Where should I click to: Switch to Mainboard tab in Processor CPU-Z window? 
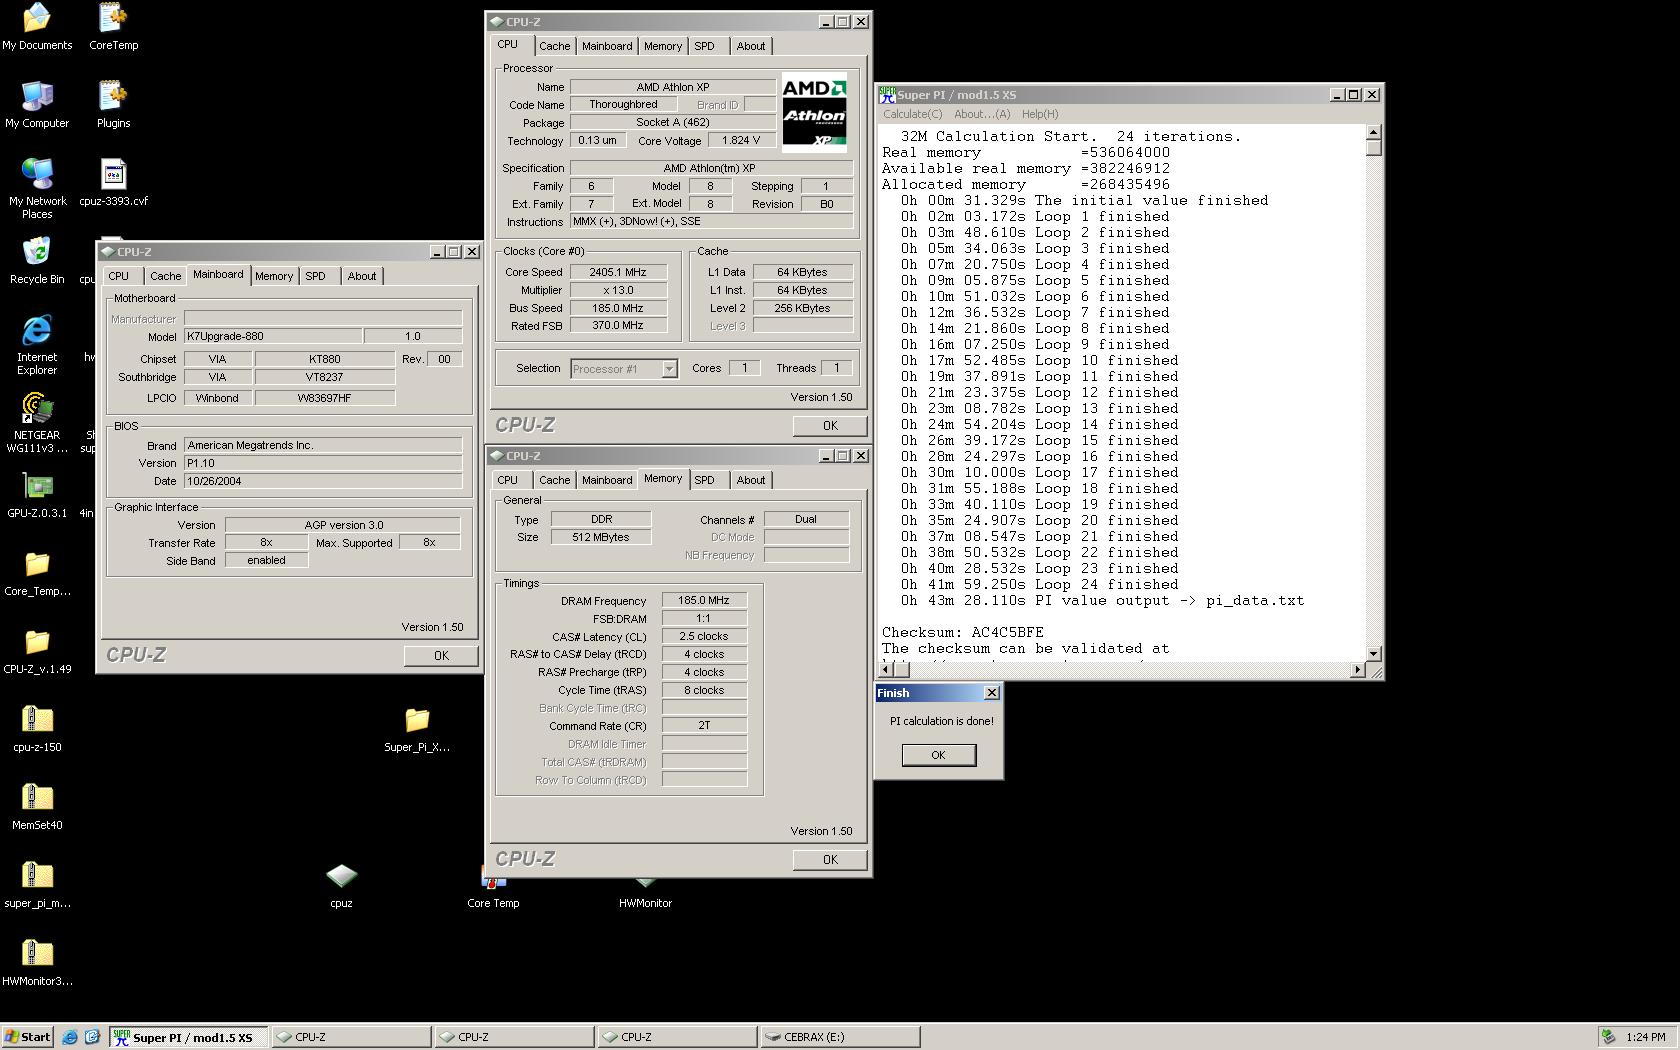coord(607,46)
